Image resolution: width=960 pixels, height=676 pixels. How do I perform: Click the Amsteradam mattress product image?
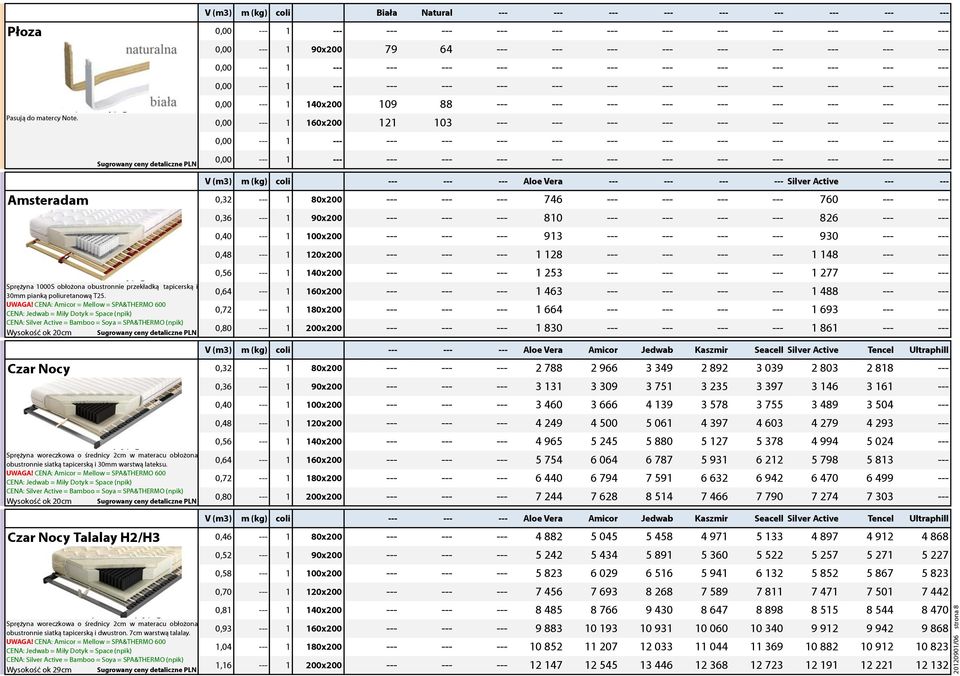click(x=104, y=246)
